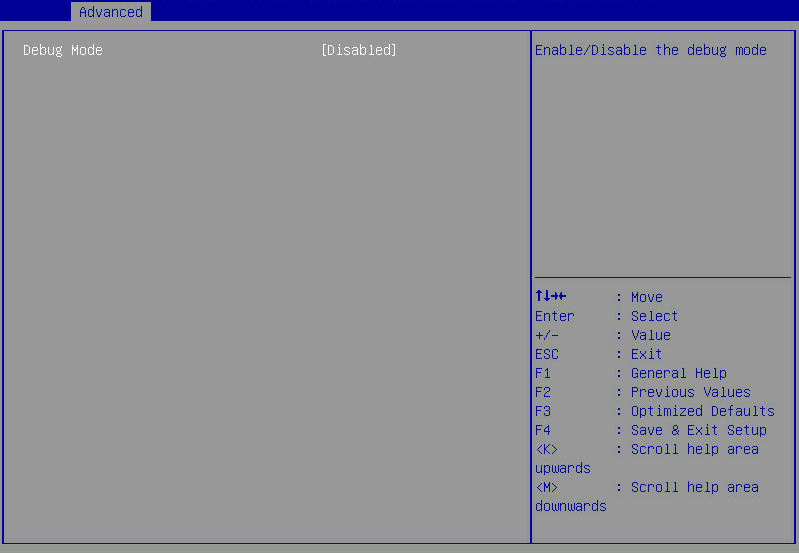Screen dimensions: 799x553
Task: Click the '<K> : Scroll help area upwards' hint
Action: [647, 458]
